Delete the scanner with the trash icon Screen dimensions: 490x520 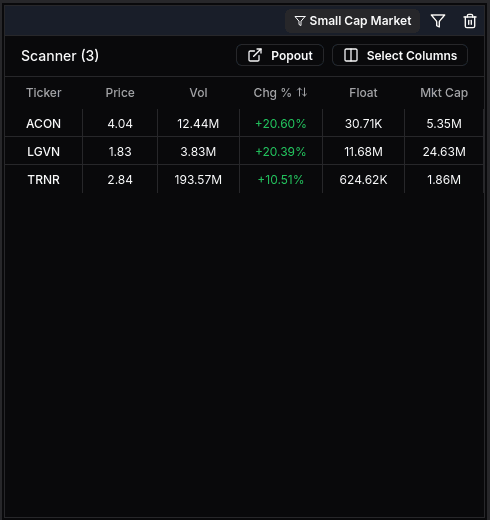pyautogui.click(x=470, y=21)
